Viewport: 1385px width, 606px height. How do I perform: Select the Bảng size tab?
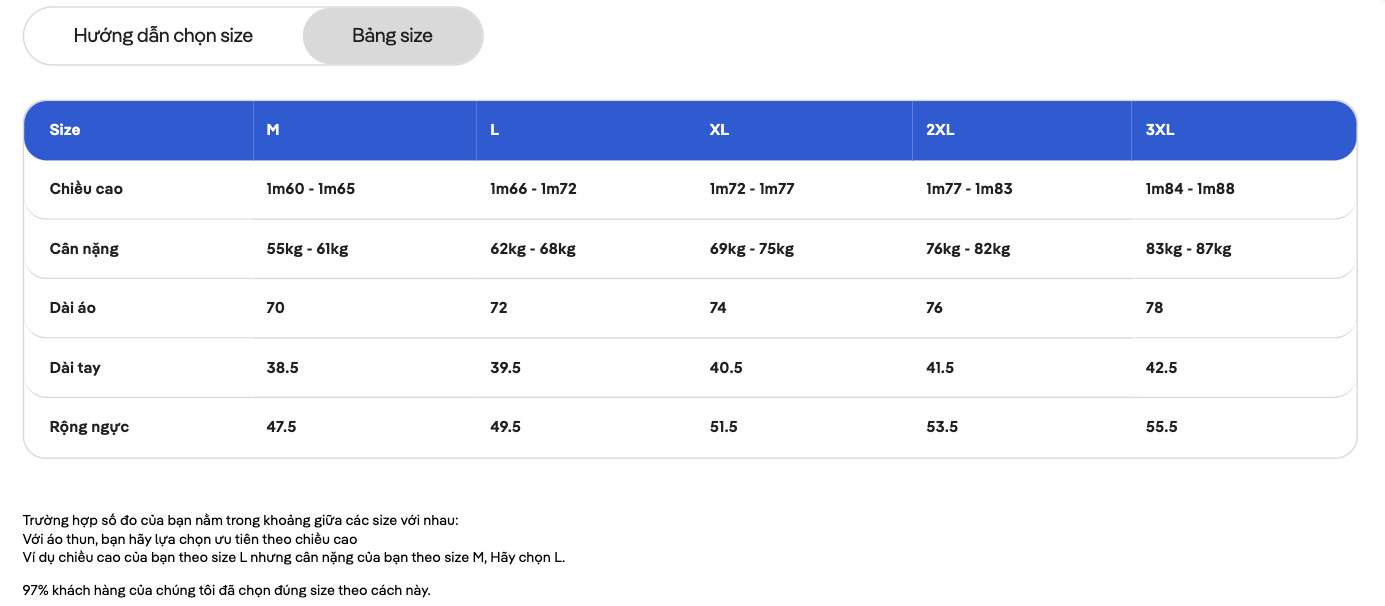(x=393, y=35)
